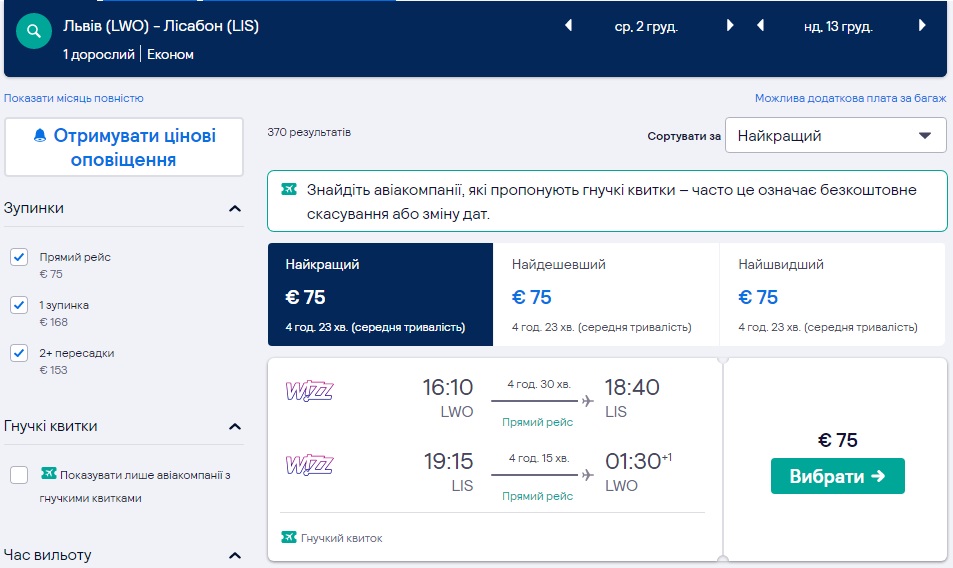This screenshot has width=953, height=568.
Task: Open Показати місяць повністю link
Action: click(x=74, y=98)
